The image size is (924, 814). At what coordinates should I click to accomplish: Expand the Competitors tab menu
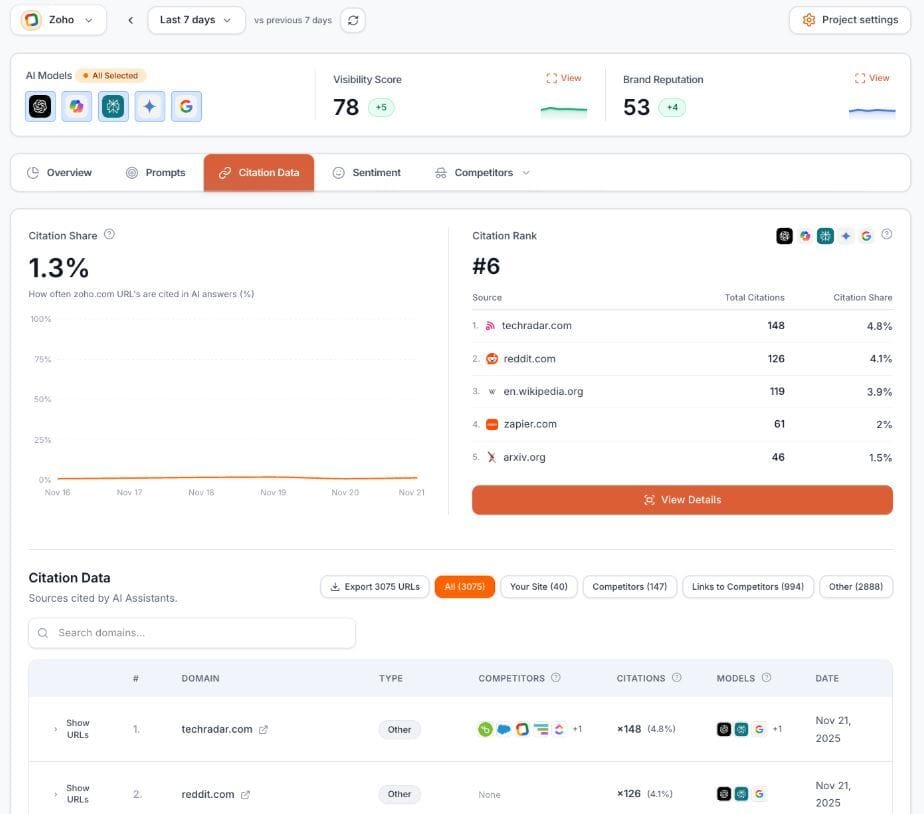click(482, 173)
